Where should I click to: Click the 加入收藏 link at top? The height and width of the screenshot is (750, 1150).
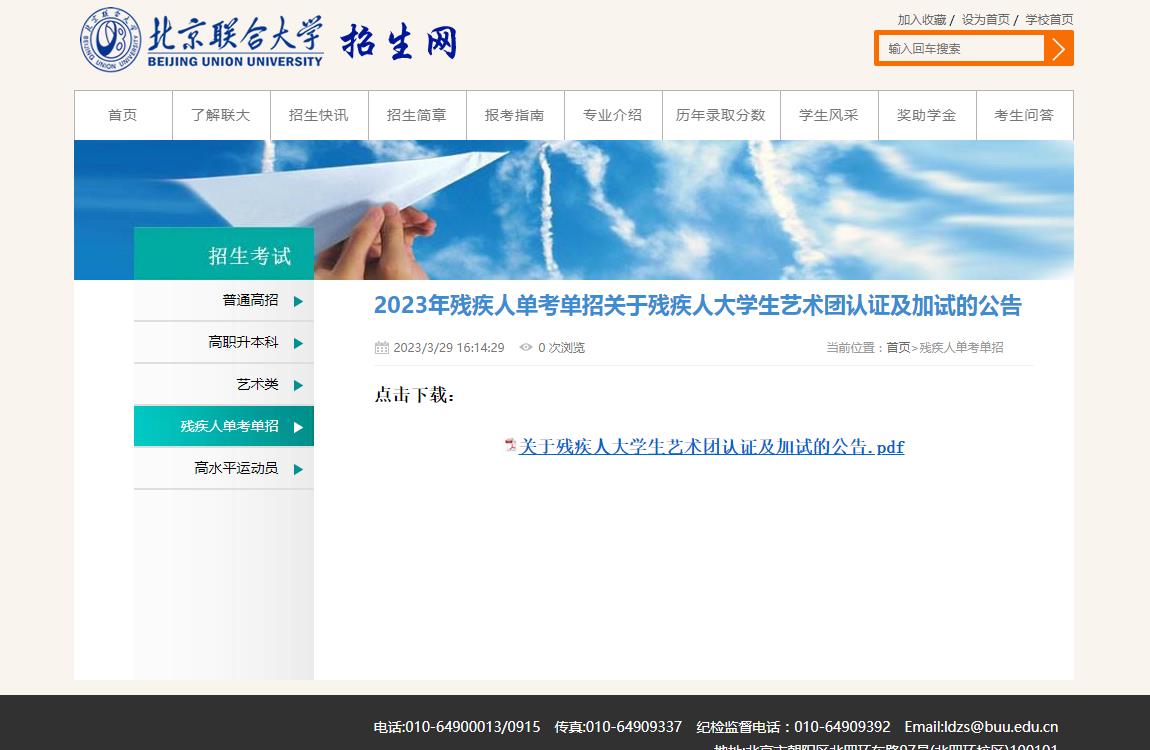click(922, 20)
